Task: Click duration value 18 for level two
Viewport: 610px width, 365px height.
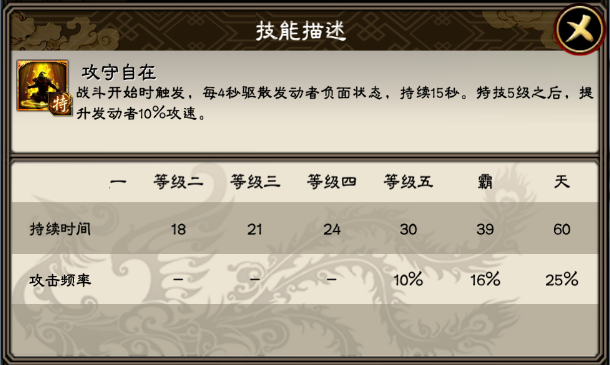Action: [x=178, y=229]
